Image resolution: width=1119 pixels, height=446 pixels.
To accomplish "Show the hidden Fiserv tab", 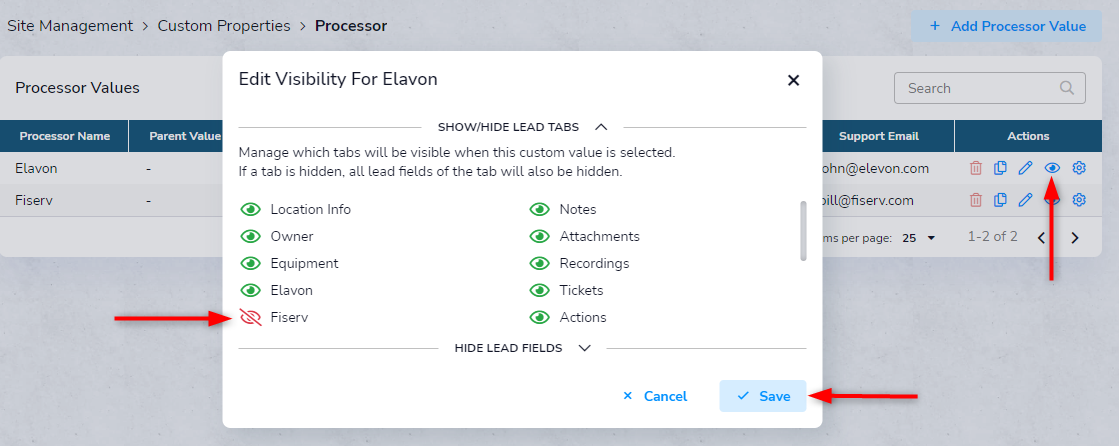I will tap(250, 318).
